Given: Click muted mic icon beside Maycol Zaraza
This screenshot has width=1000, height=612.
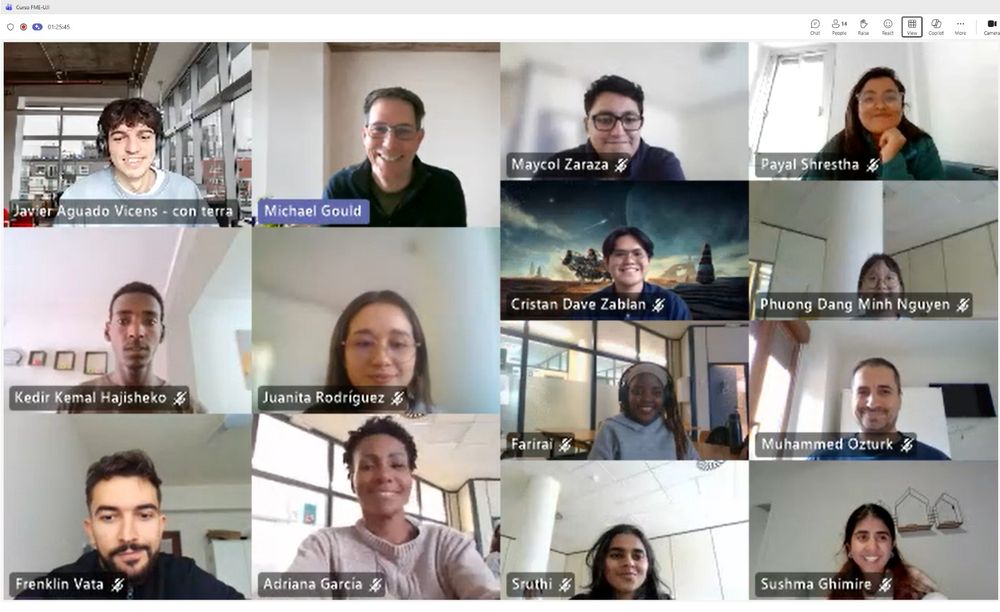Looking at the screenshot, I should coord(621,165).
